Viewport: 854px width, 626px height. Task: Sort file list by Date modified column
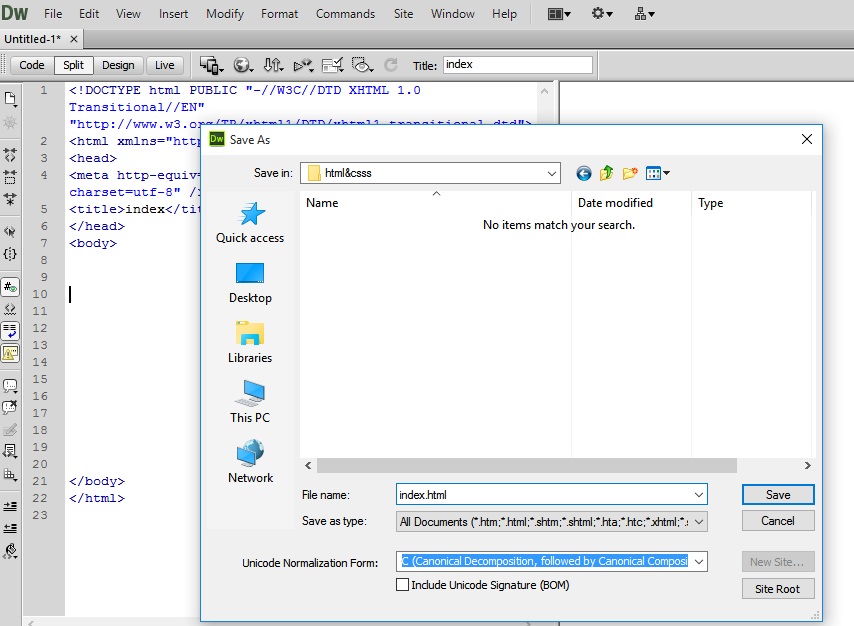[615, 203]
